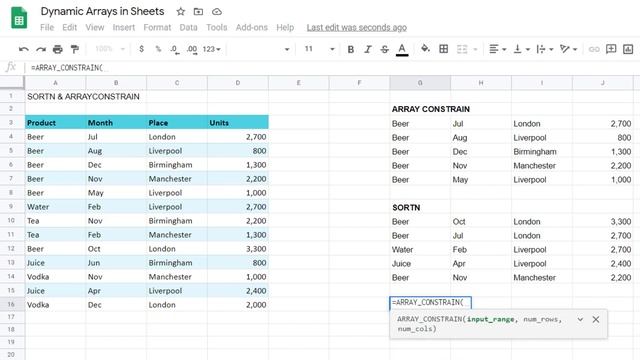
Task: Print the spreadsheet
Action: tap(58, 49)
